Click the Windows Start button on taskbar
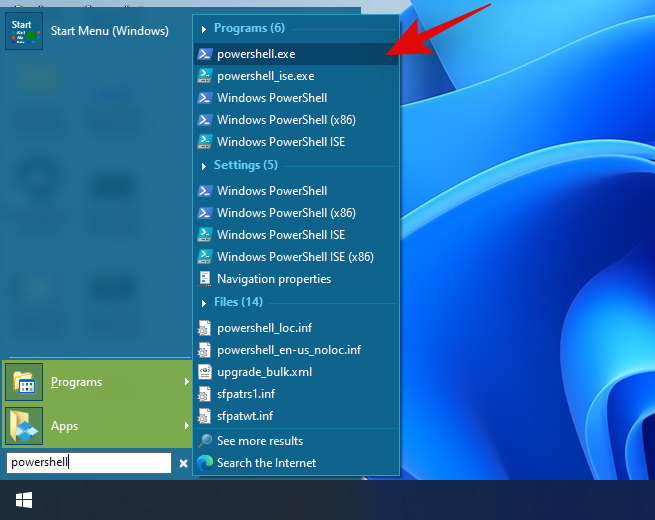 [x=23, y=498]
